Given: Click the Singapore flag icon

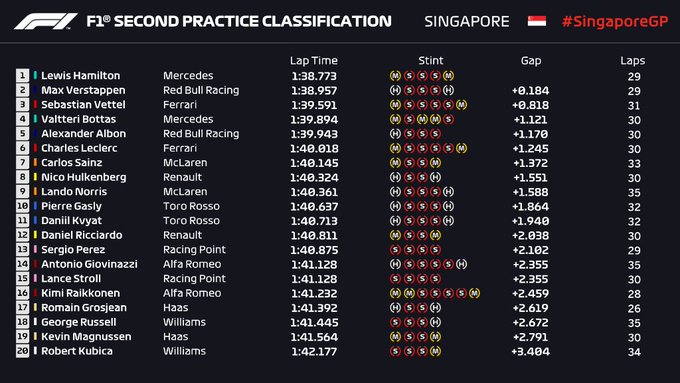Looking at the screenshot, I should point(536,21).
